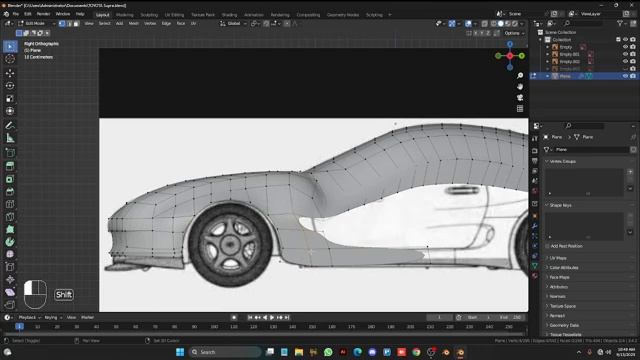Screen dimensions: 640x360
Task: Open the Render menu
Action: click(43, 14)
